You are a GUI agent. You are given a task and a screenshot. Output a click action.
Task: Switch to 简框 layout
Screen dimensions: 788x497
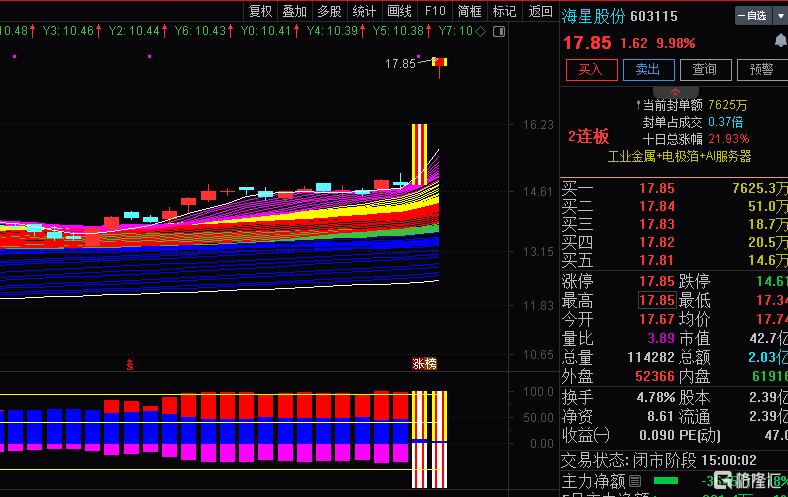pos(470,11)
